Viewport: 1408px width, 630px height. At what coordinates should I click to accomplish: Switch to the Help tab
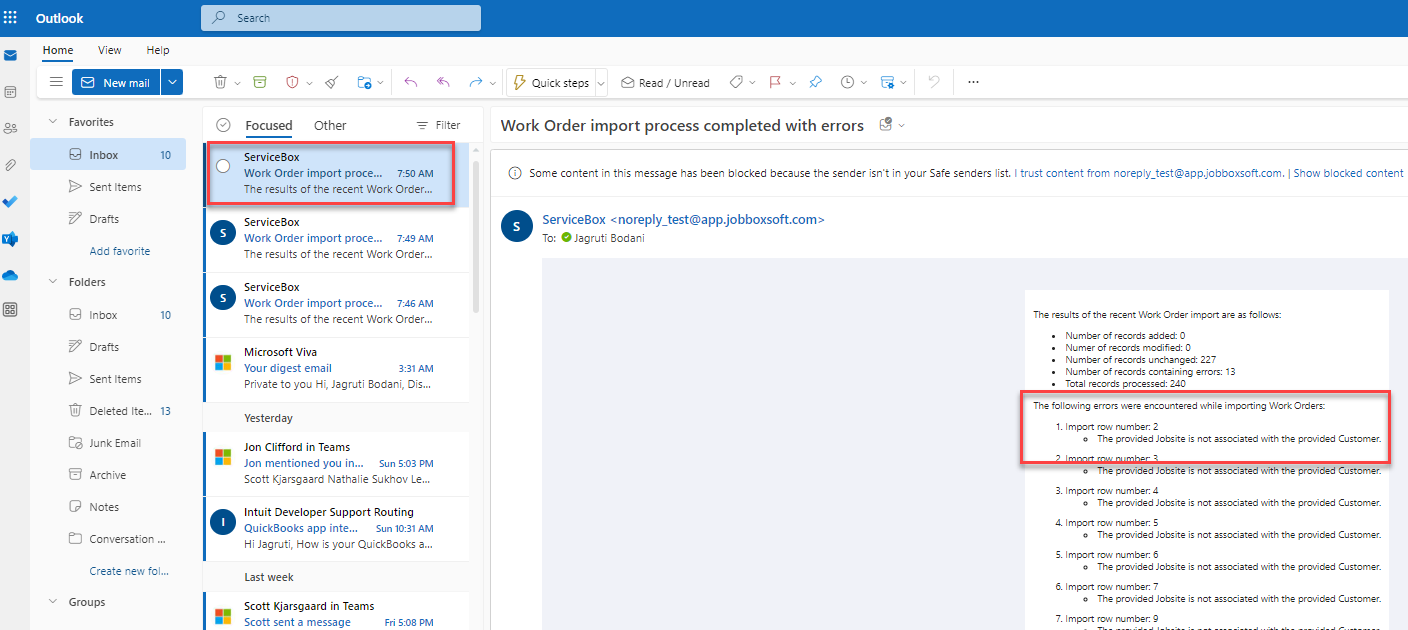(x=158, y=50)
